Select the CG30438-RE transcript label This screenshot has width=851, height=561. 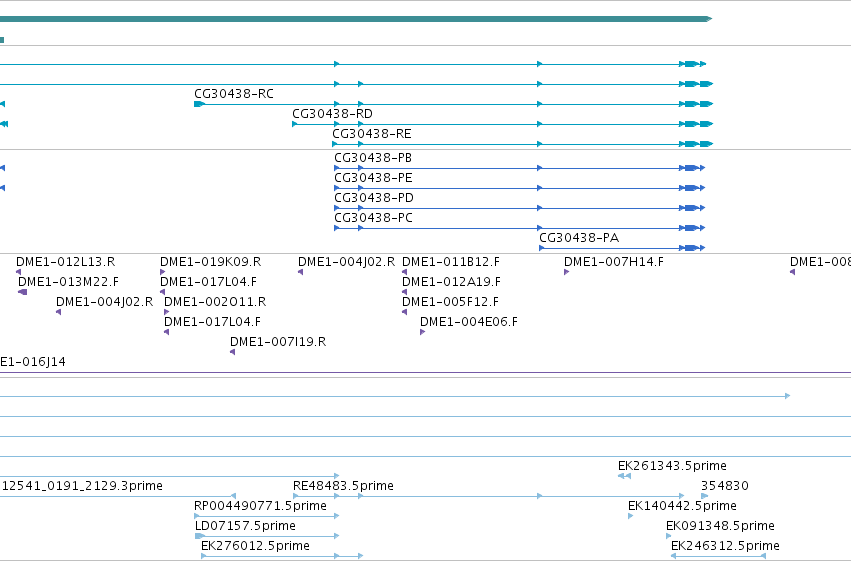[372, 134]
